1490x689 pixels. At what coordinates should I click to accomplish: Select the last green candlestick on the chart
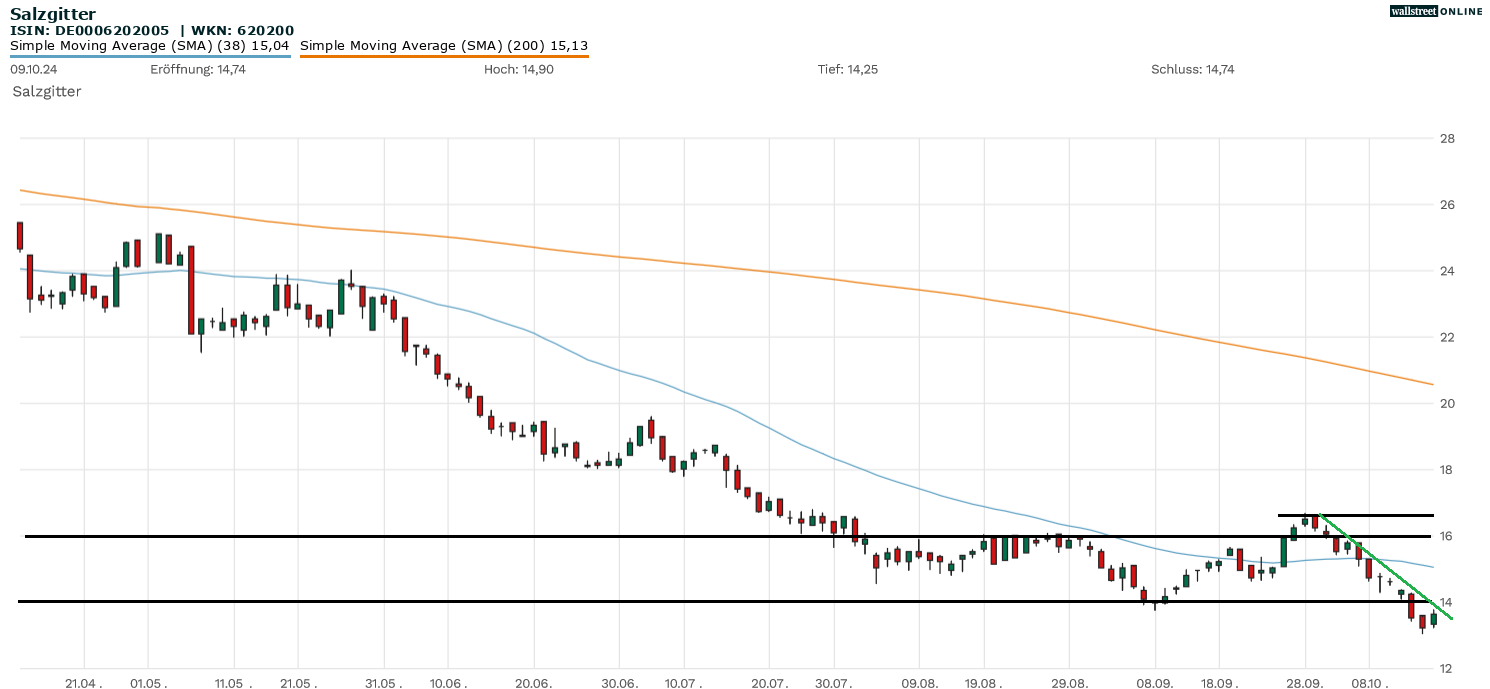1433,619
